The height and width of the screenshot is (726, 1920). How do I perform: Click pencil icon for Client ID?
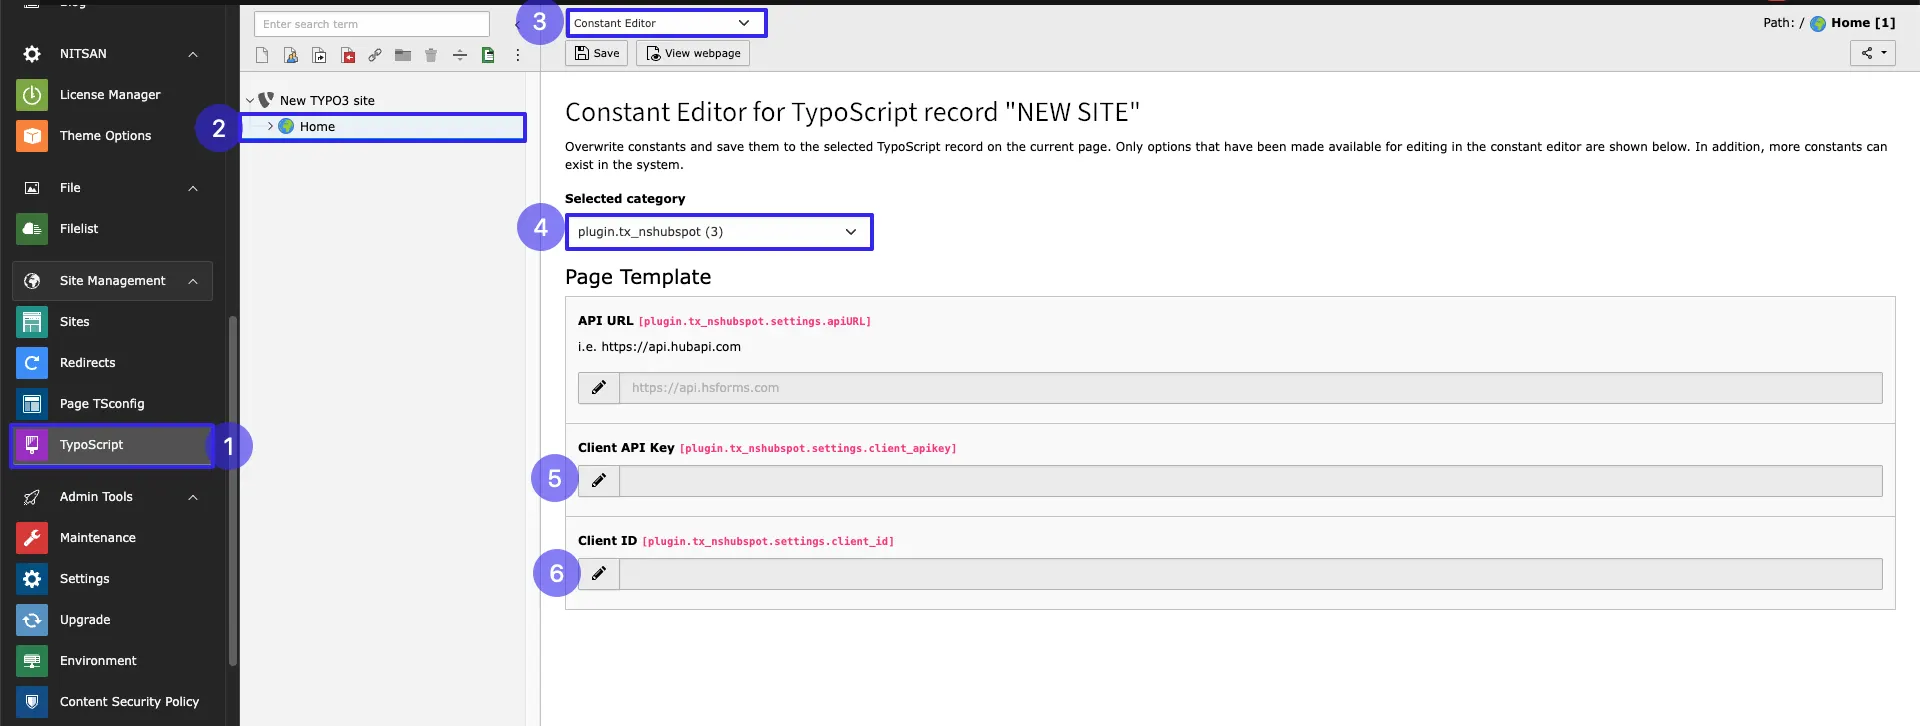(x=599, y=574)
